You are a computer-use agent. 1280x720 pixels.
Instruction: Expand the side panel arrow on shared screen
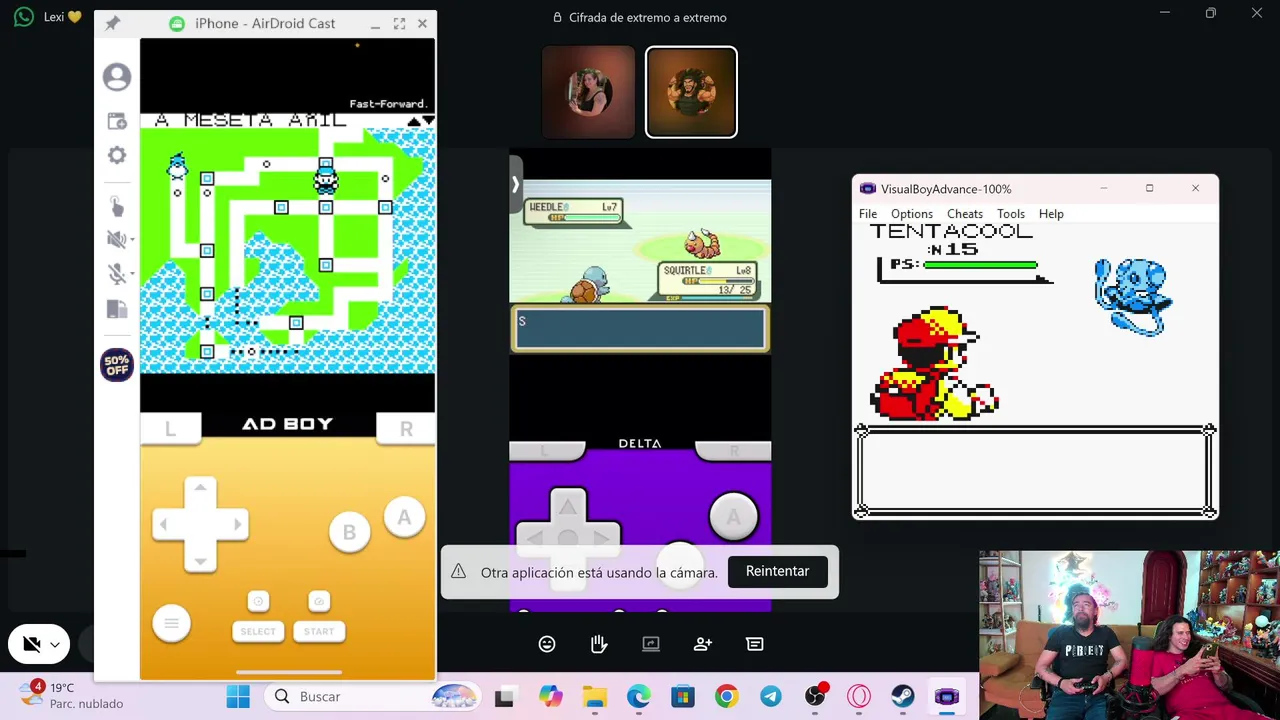click(x=515, y=184)
